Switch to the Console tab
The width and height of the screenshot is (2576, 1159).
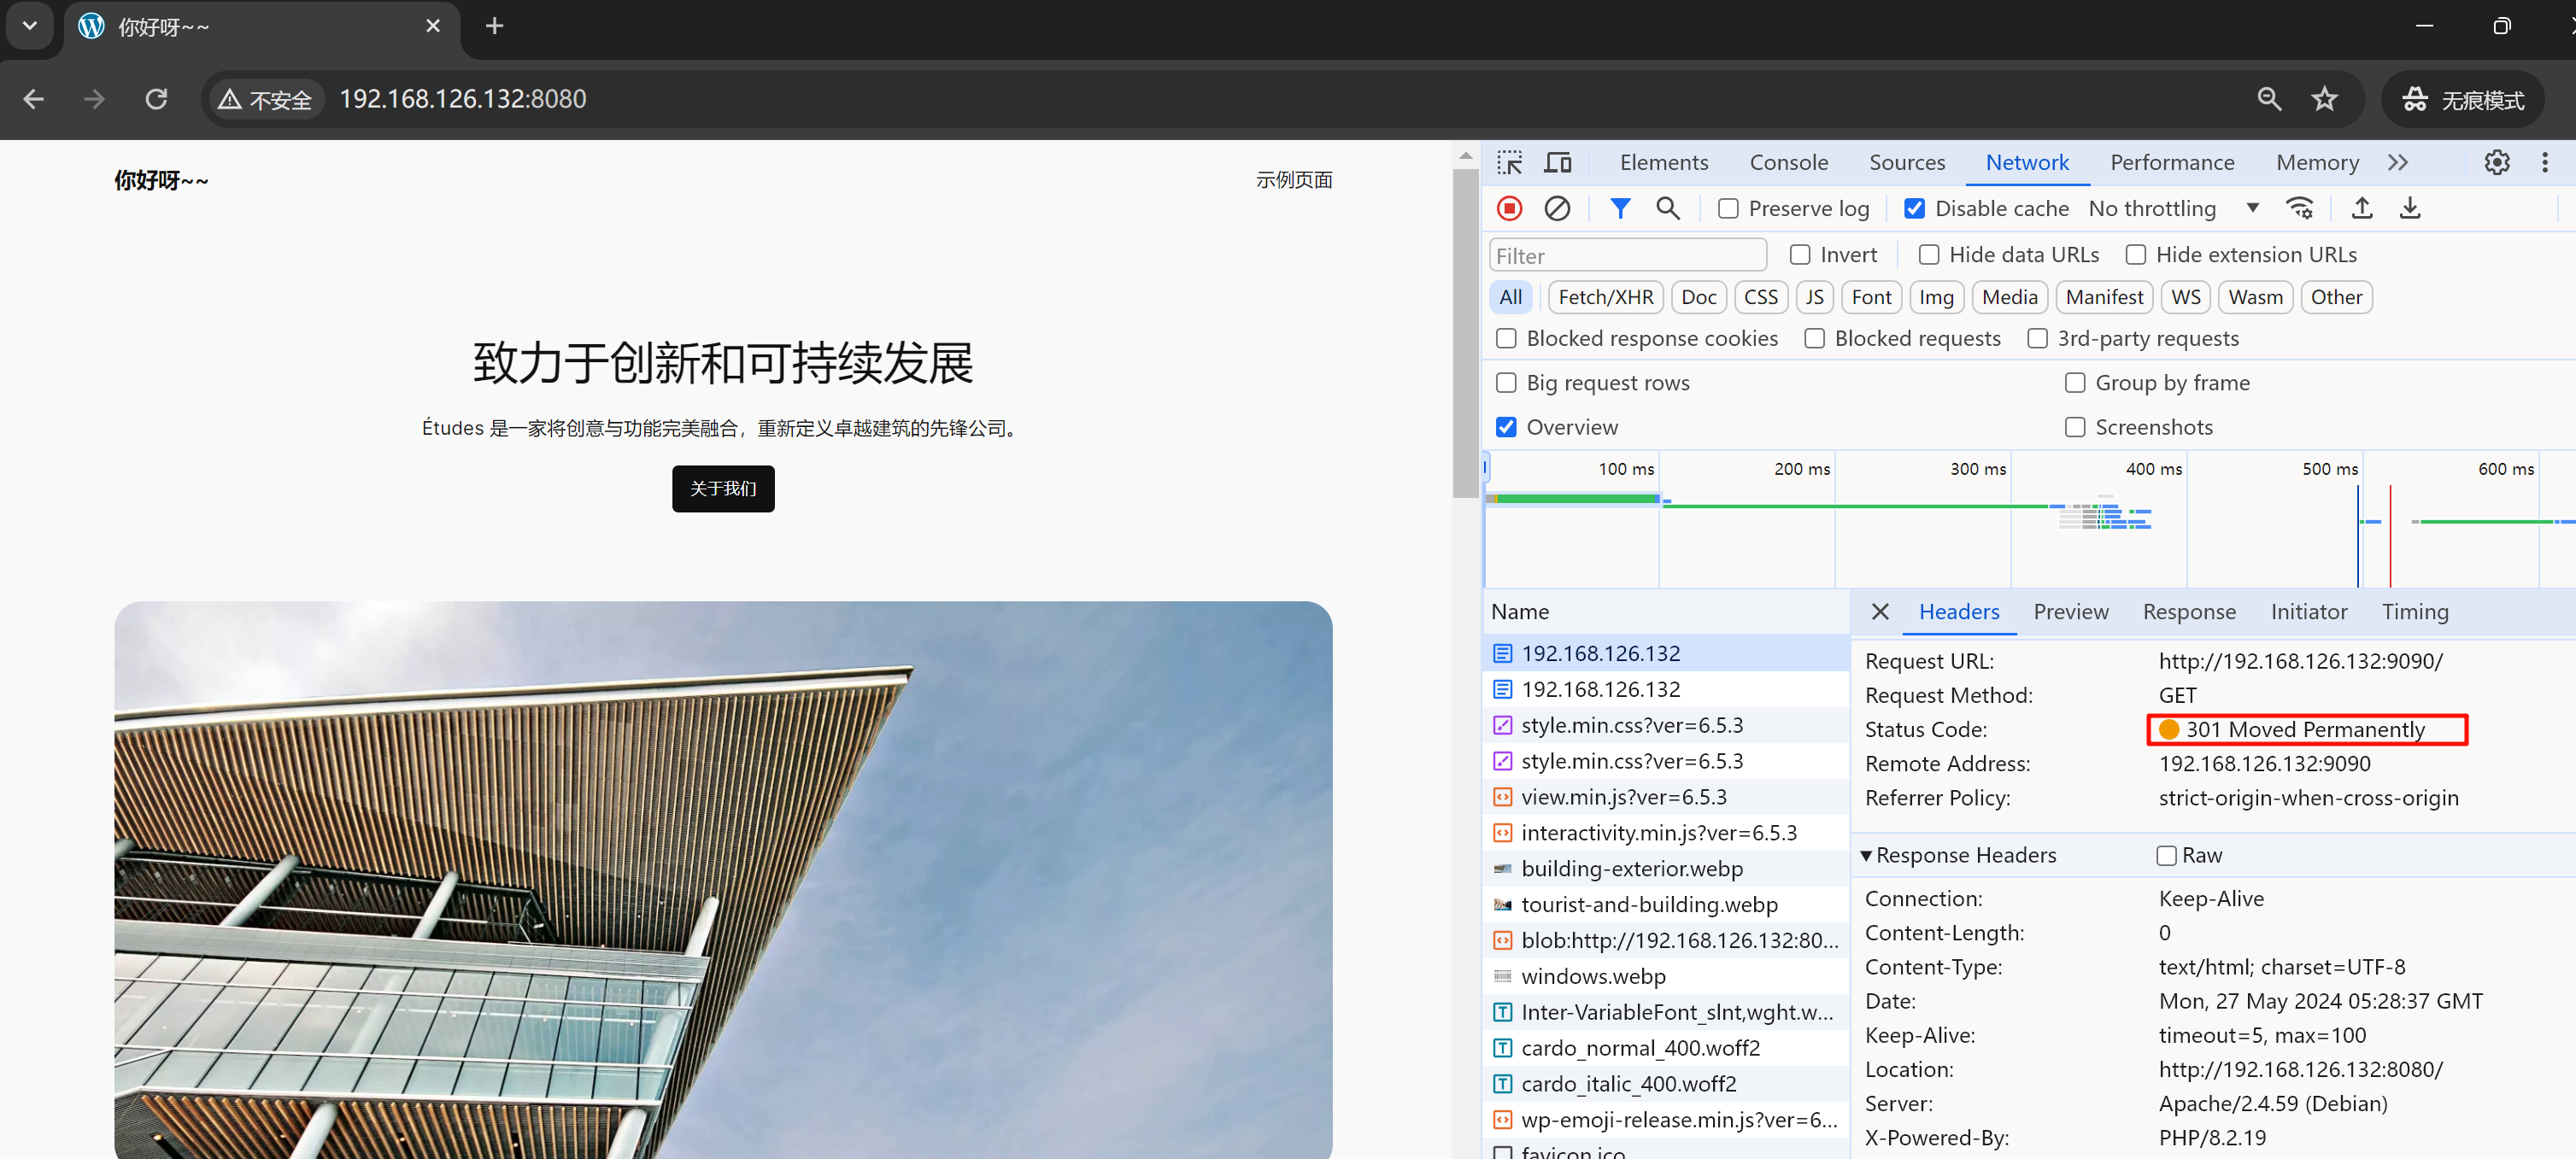click(x=1788, y=162)
